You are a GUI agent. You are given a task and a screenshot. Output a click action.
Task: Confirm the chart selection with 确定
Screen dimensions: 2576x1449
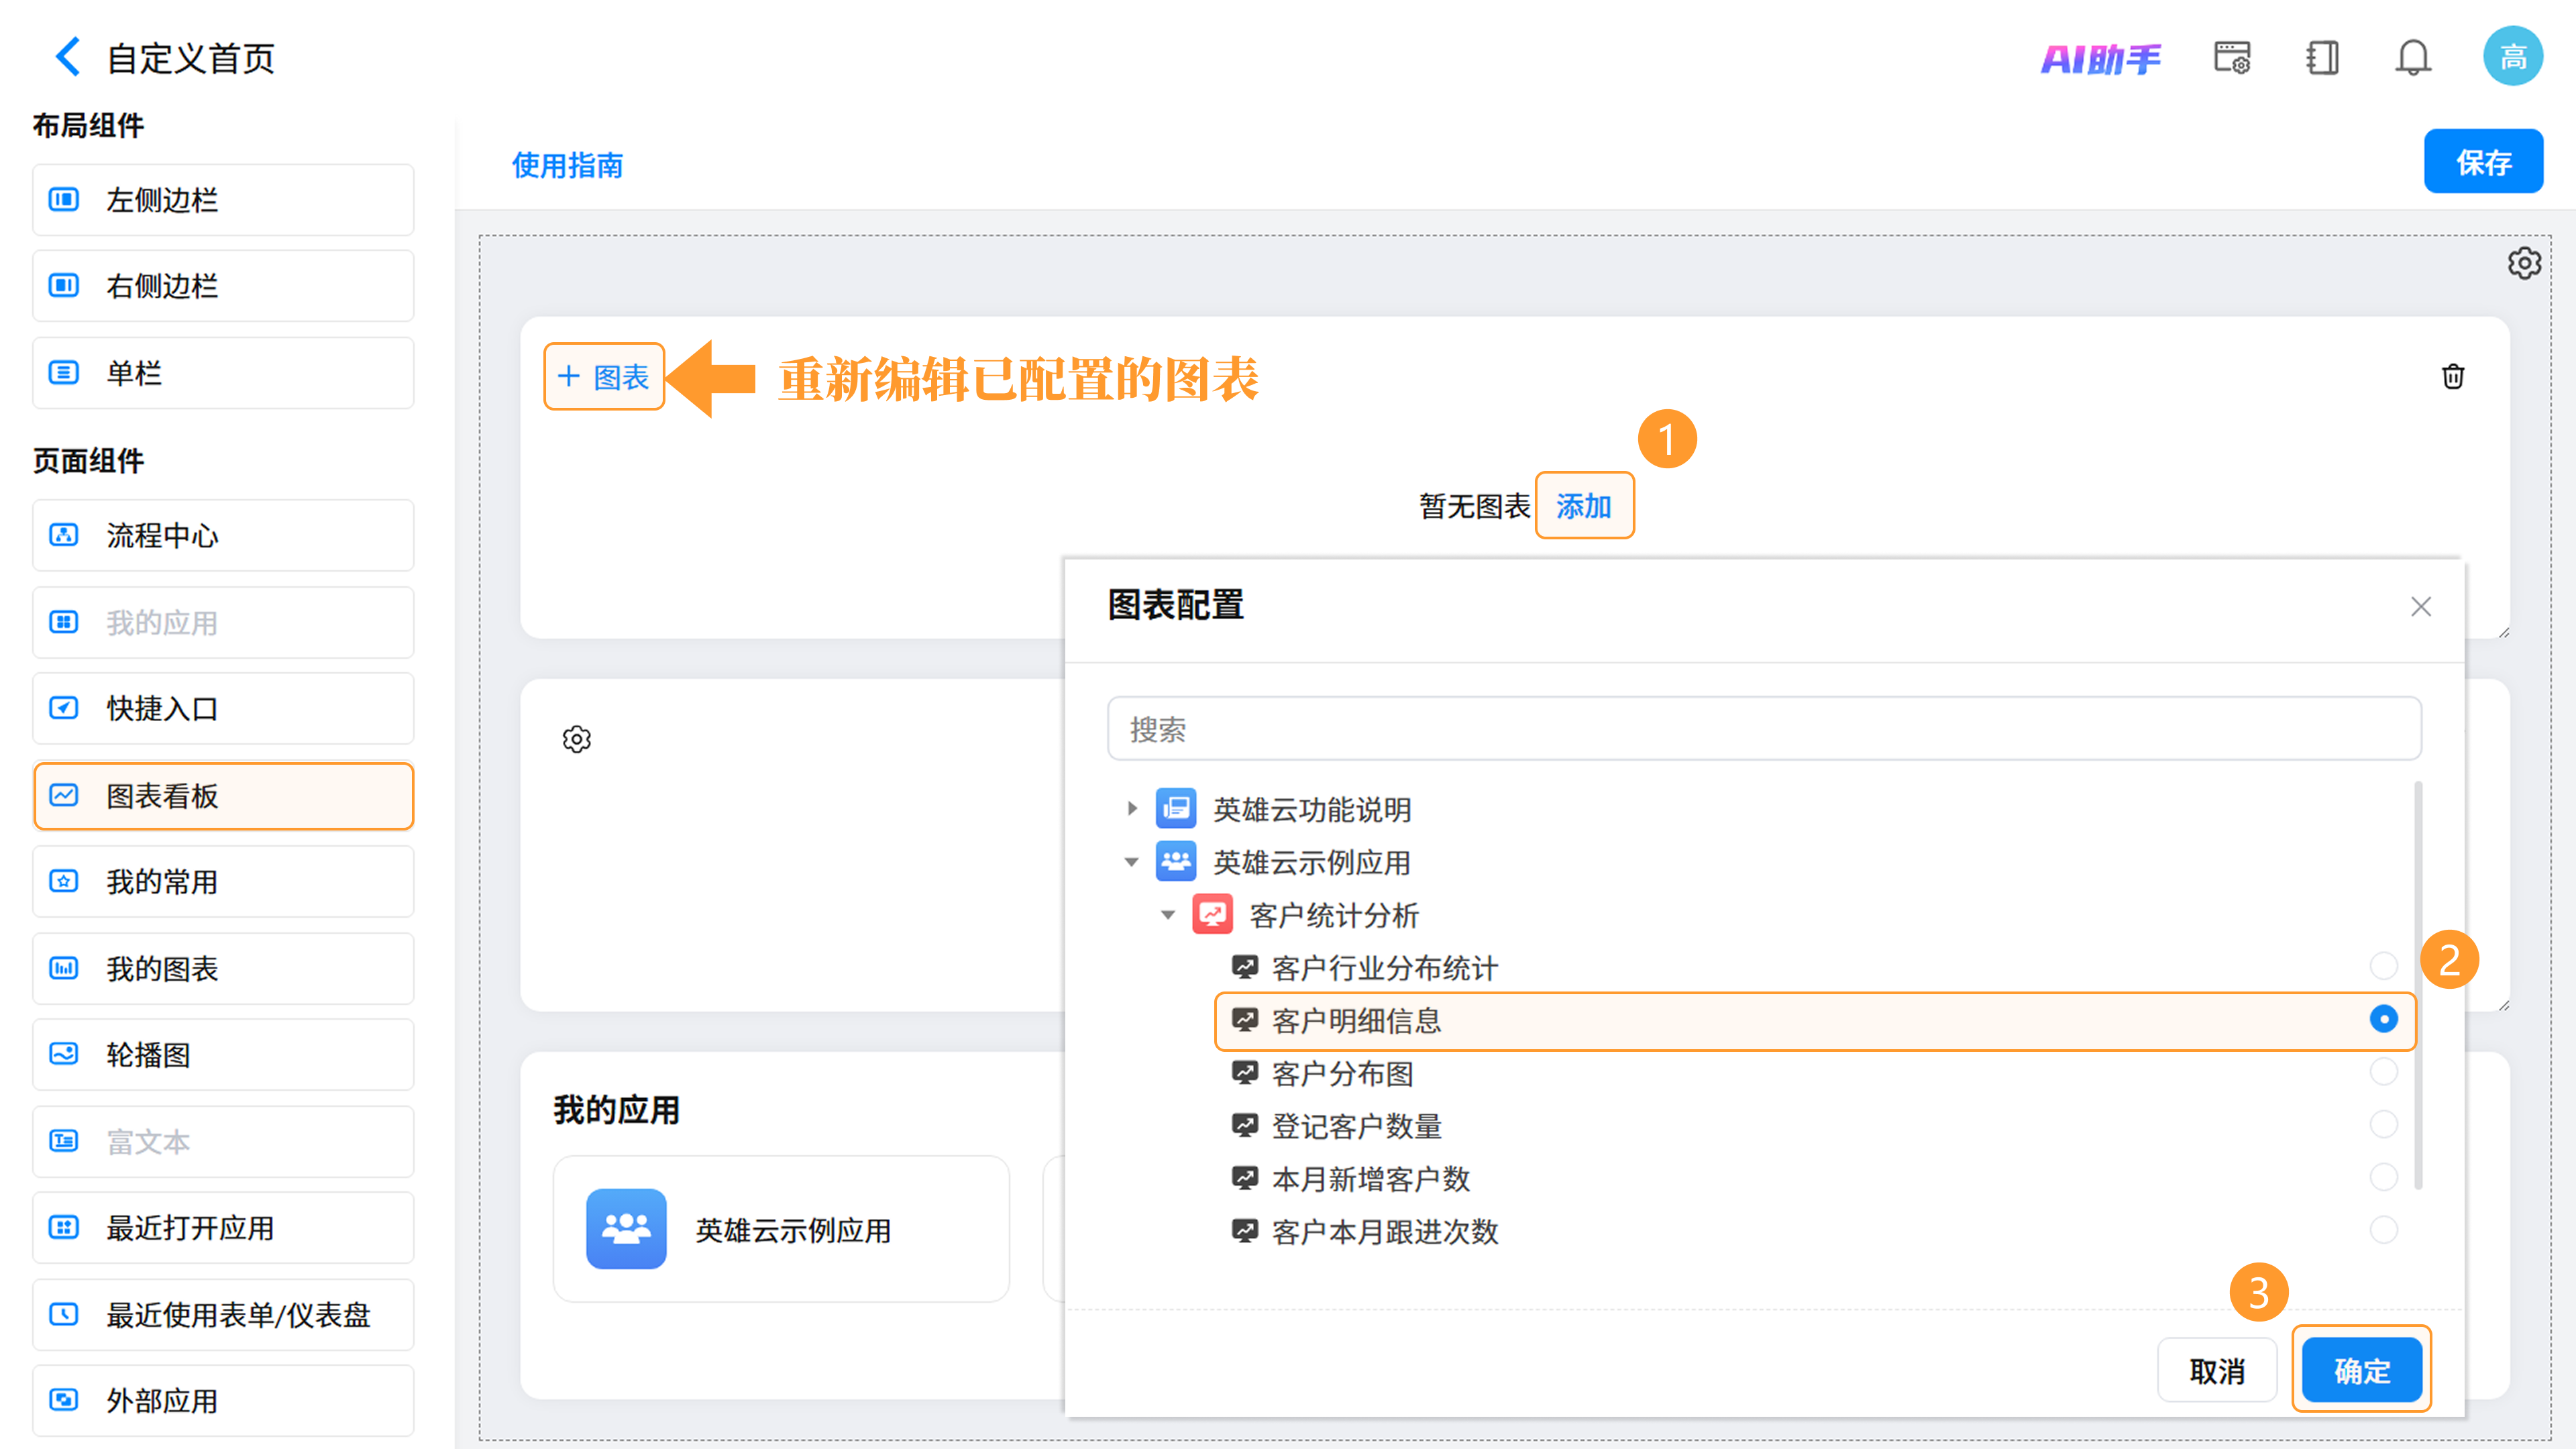[2361, 1369]
